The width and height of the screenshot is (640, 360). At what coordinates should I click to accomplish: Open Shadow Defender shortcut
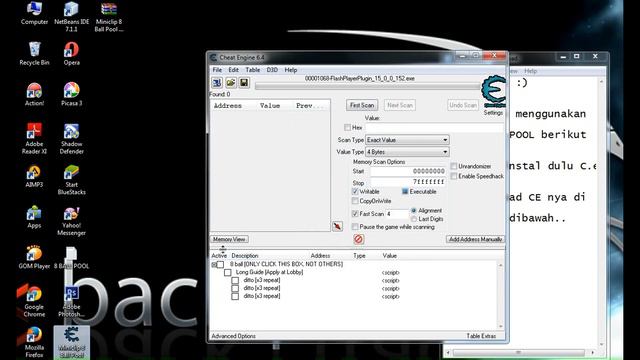[x=71, y=139]
